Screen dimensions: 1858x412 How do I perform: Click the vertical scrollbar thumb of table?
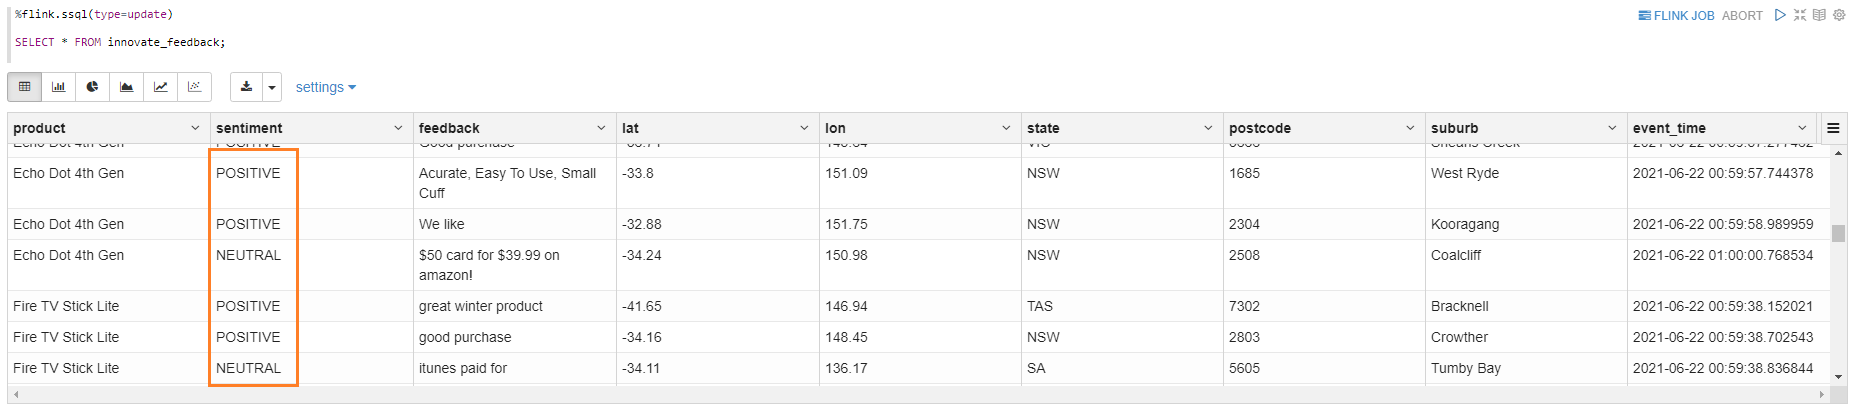[x=1838, y=233]
